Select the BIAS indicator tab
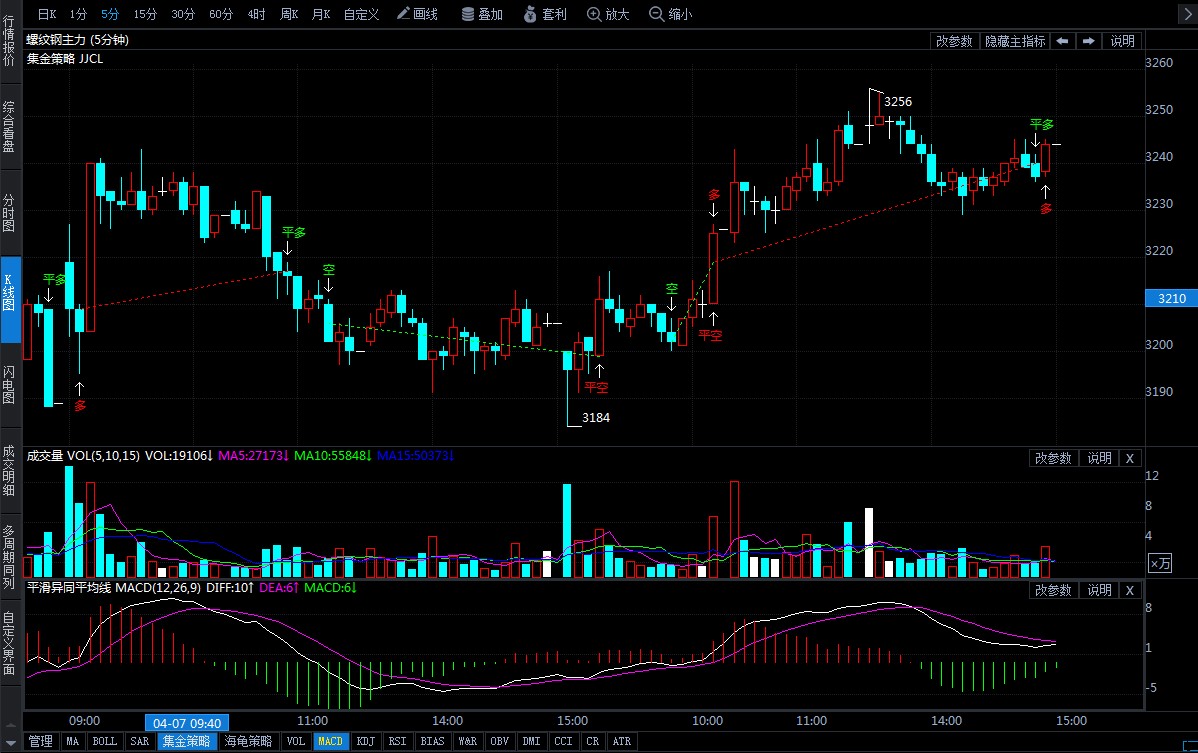The width and height of the screenshot is (1198, 753). point(432,742)
